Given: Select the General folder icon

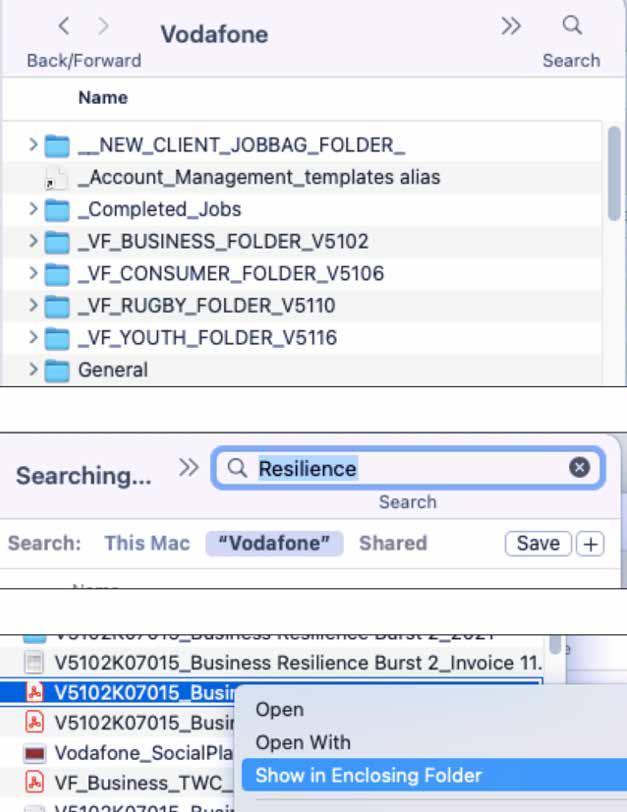Looking at the screenshot, I should (x=57, y=370).
